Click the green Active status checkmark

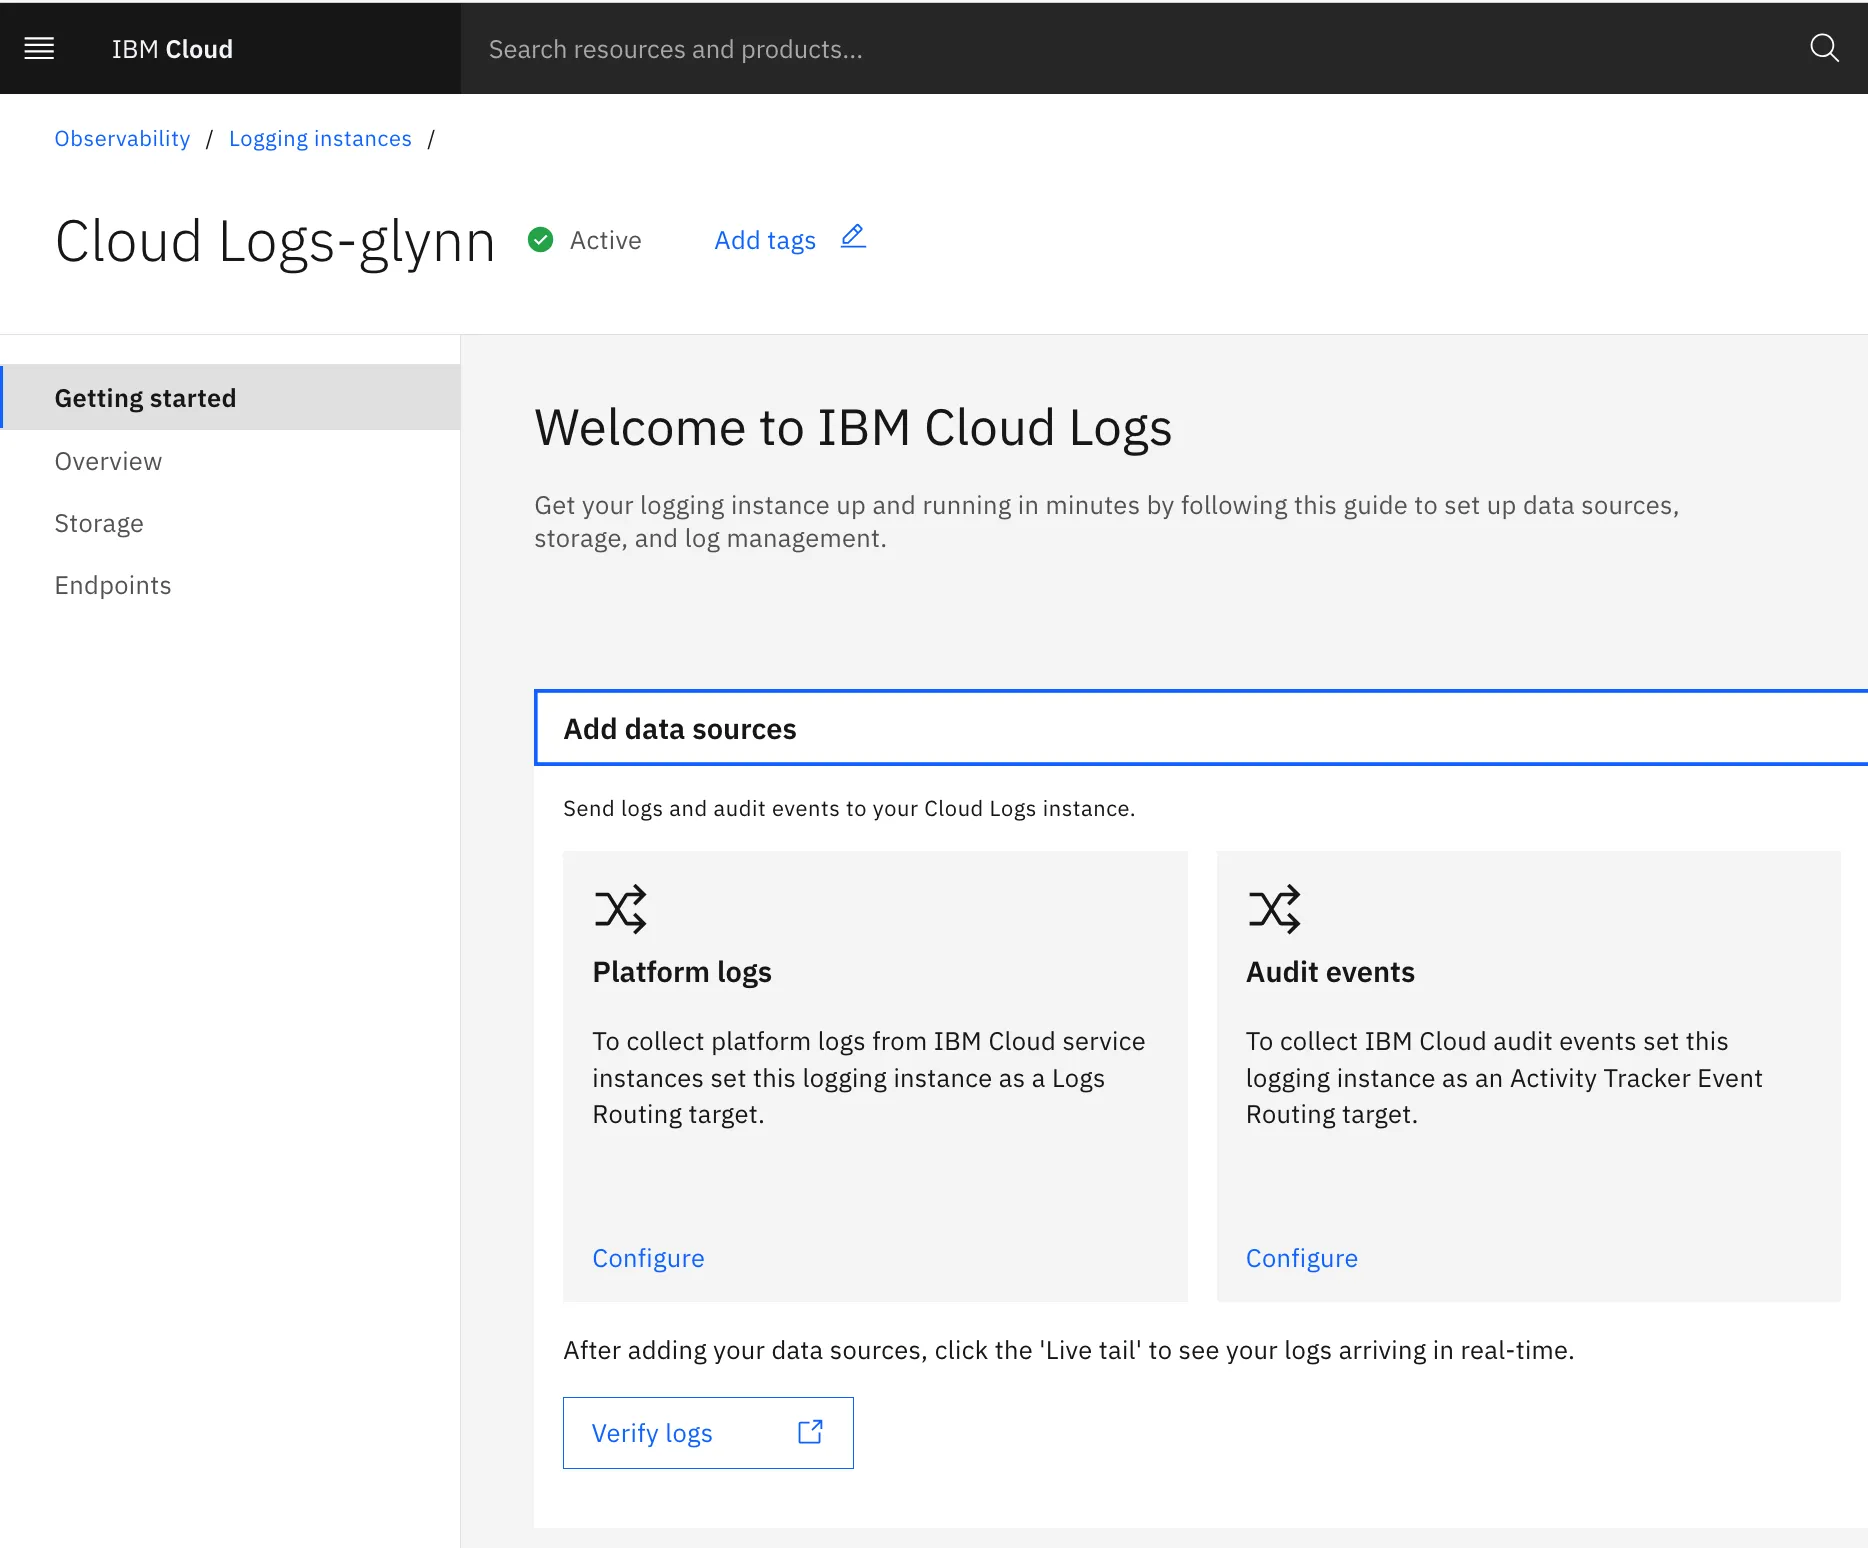tap(541, 240)
